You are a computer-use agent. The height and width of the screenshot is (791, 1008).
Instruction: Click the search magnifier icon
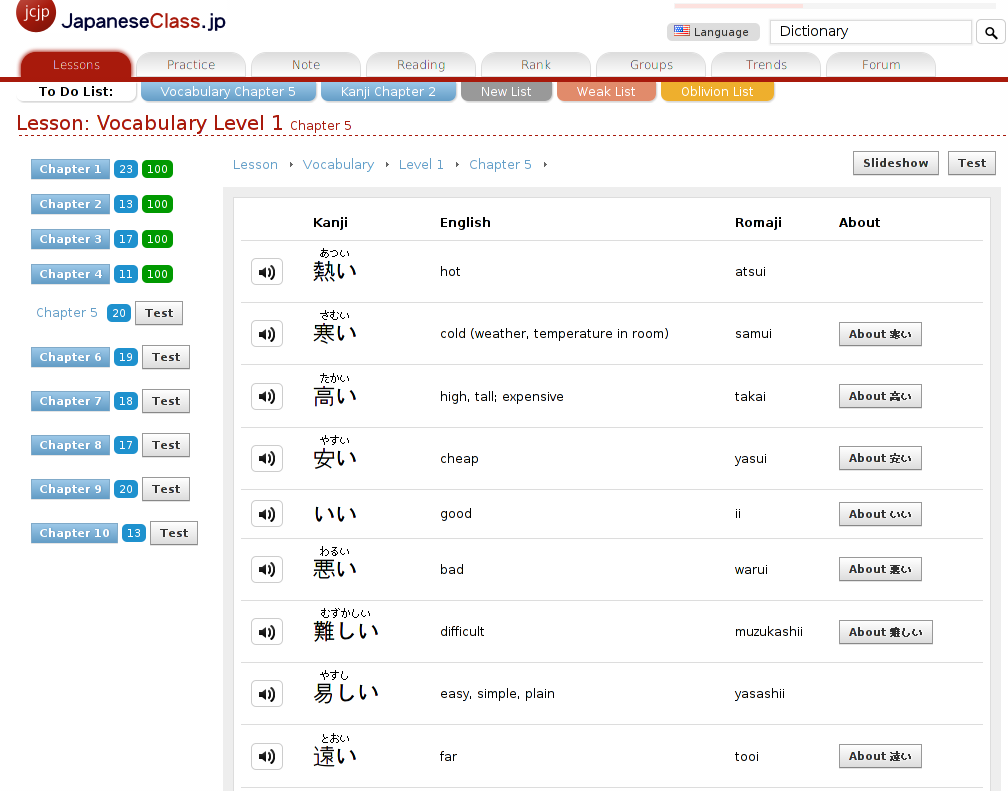click(x=989, y=33)
